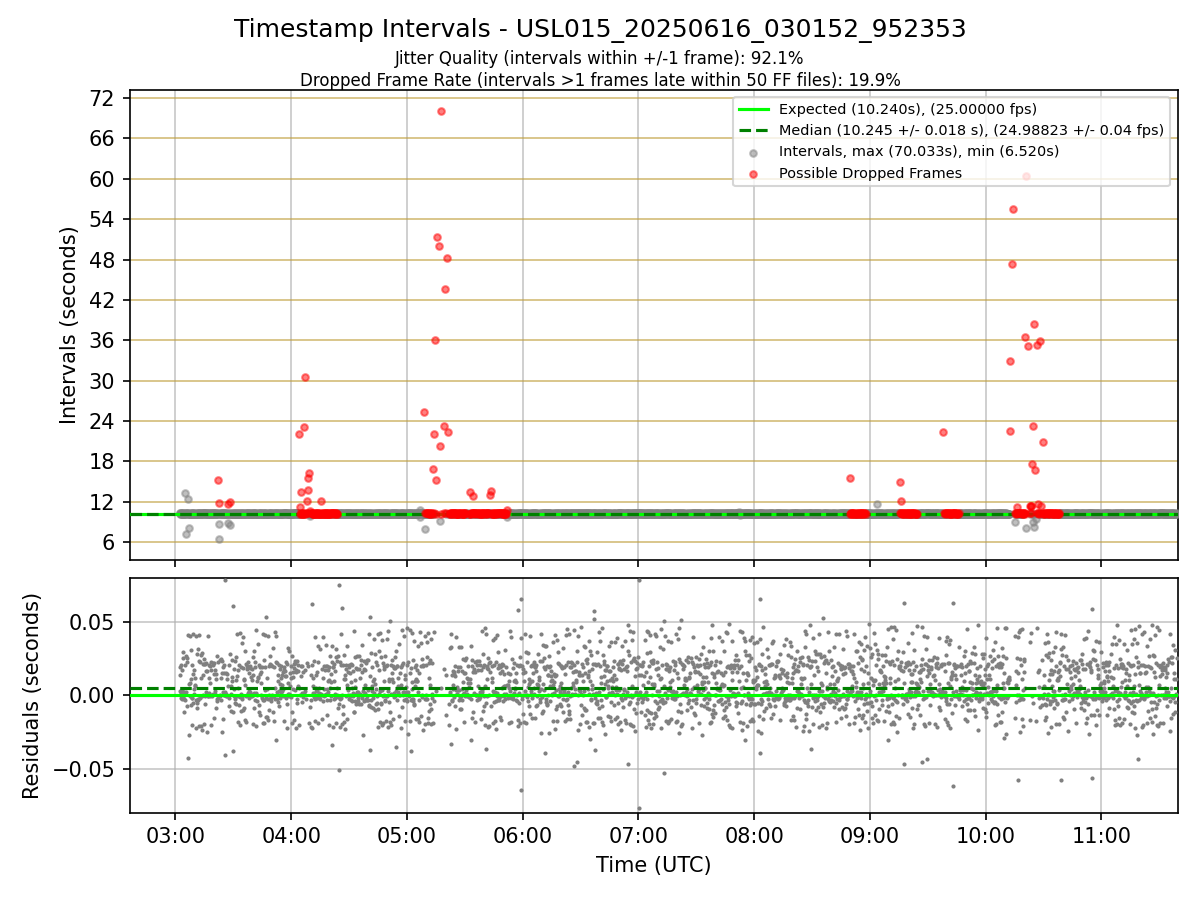Viewport: 1200px width, 900px height.
Task: Click the plot title "Timestamp Intervals - USL015_20250616_030152_952353"
Action: (600, 29)
